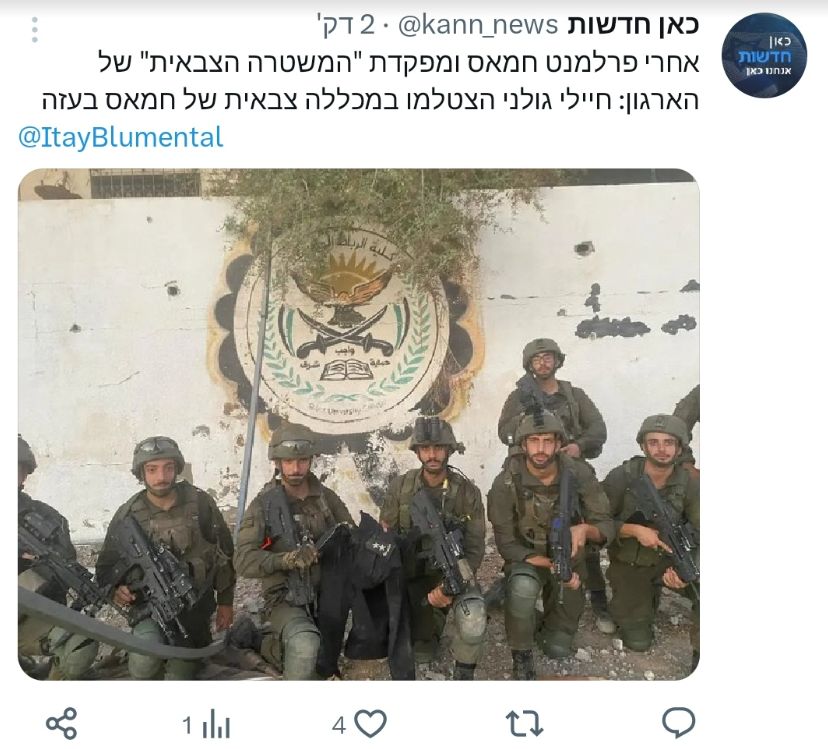
Task: Retweet using the repost arrows icon
Action: (524, 724)
